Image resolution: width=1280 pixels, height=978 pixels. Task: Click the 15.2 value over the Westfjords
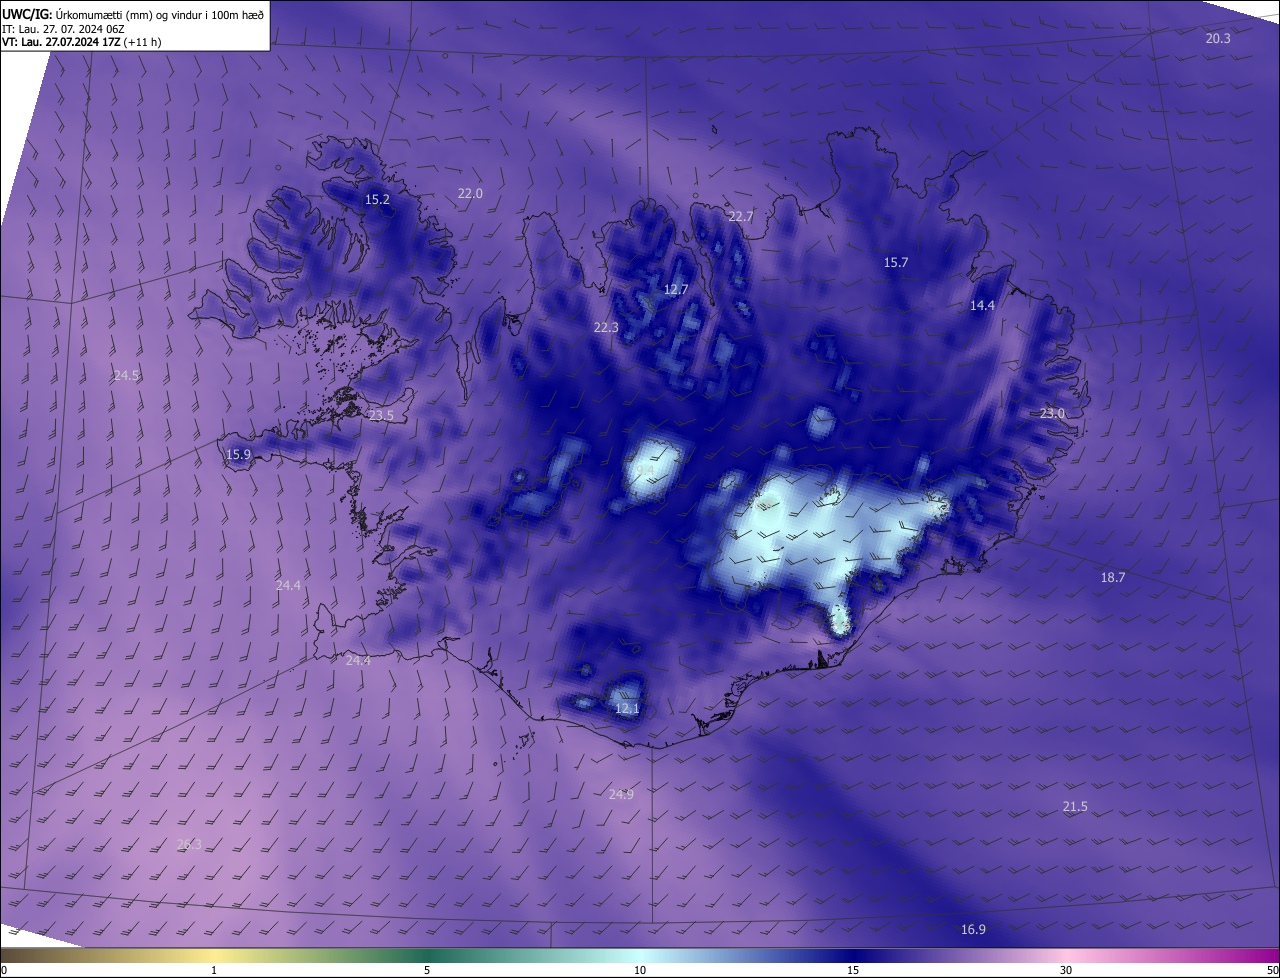377,200
